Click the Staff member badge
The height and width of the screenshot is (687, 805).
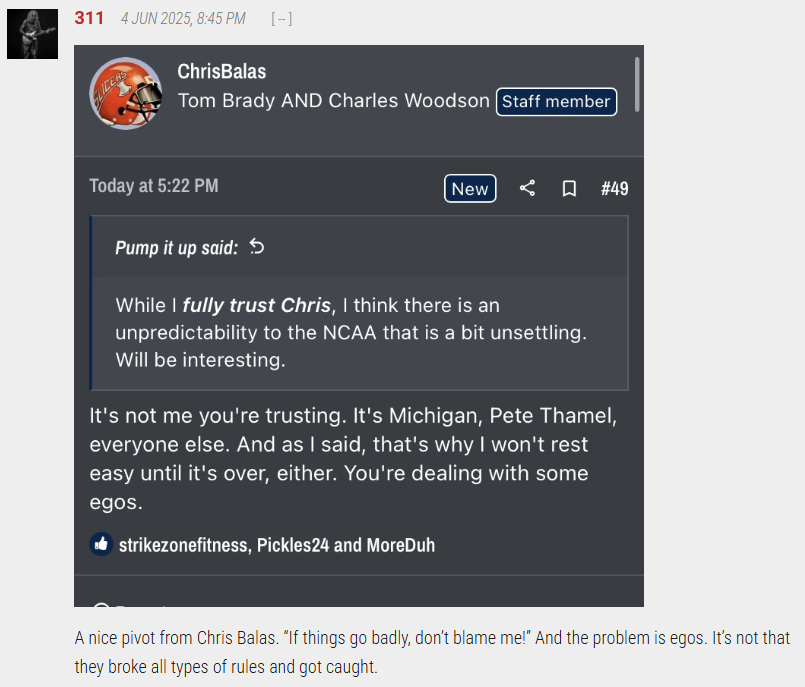[x=556, y=102]
